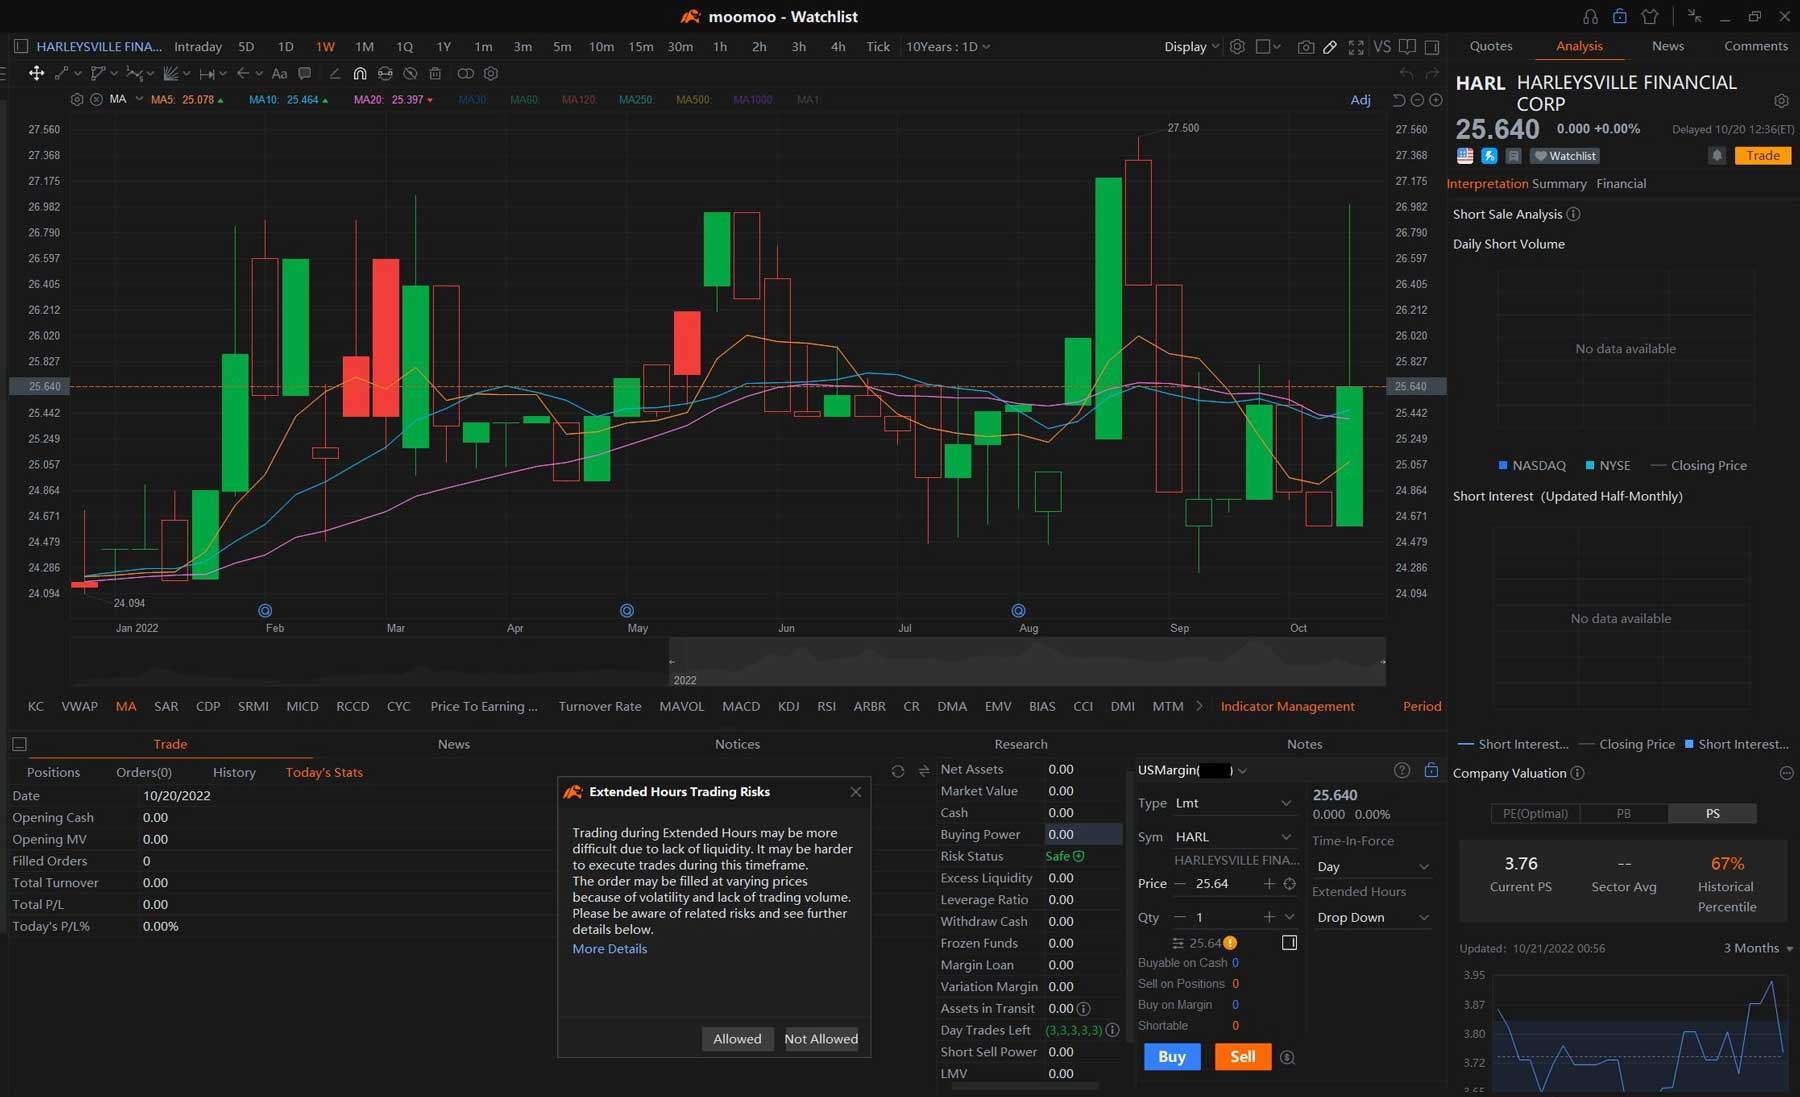Click the blue Buy button
Screen dimensions: 1800x1097
(x=1172, y=1057)
